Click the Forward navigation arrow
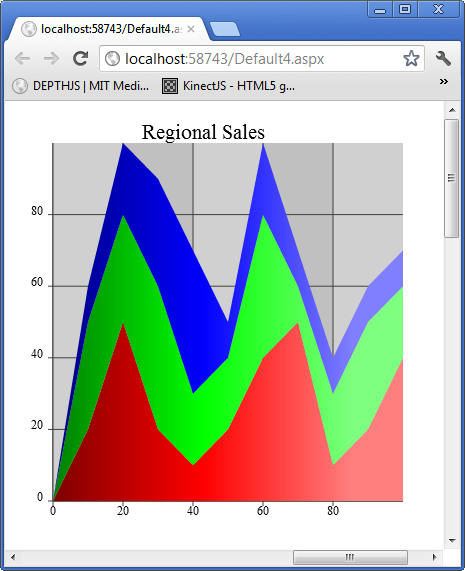Screen dimensions: 465x571 (x=51, y=59)
